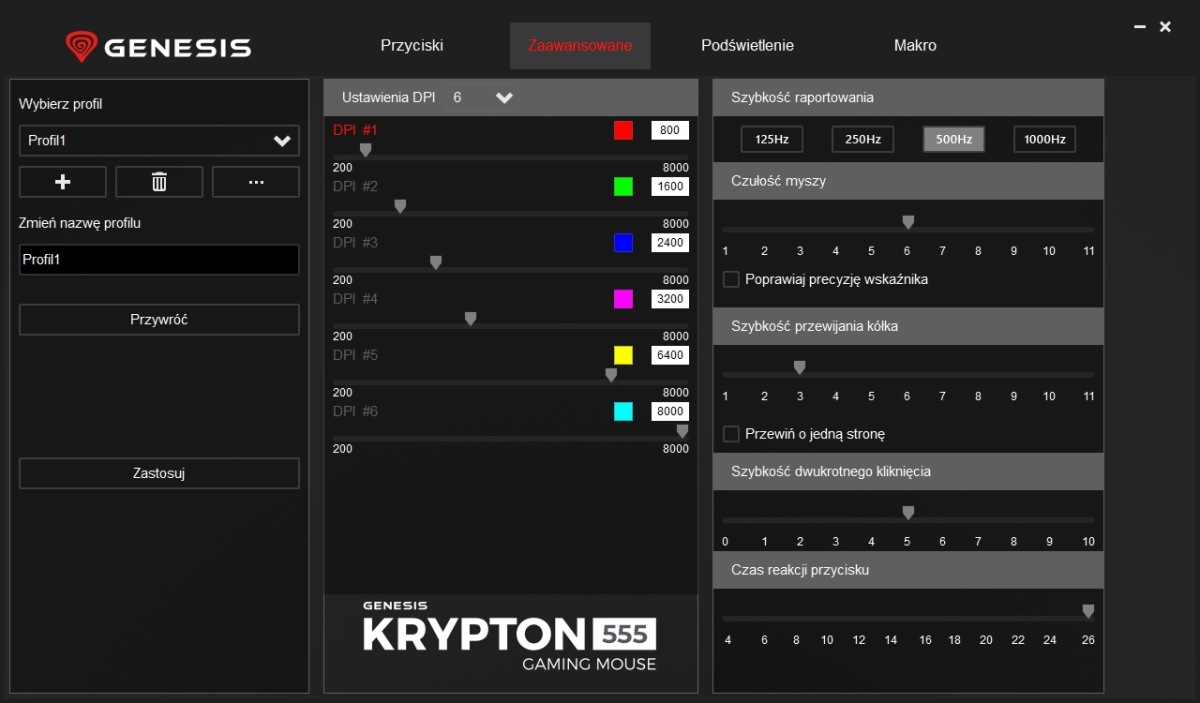Click Szybkość przewijania kółka header

[x=908, y=326]
